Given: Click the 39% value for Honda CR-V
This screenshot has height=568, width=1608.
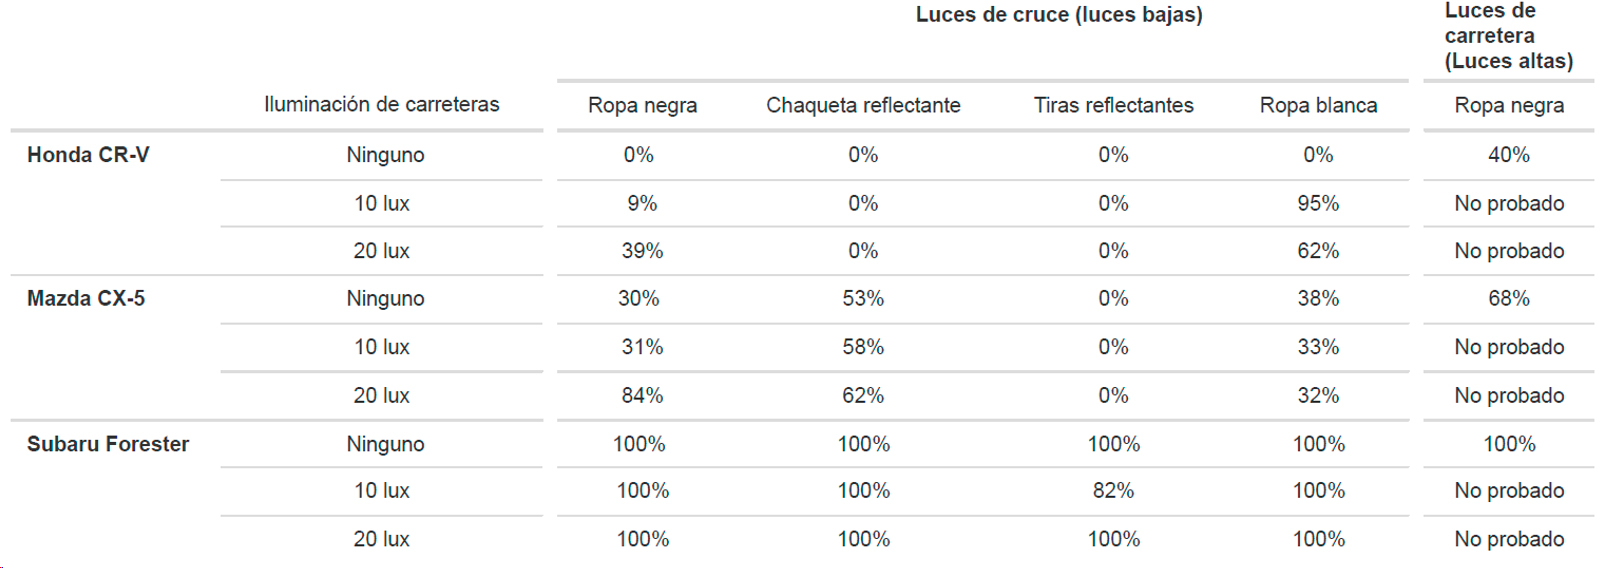Looking at the screenshot, I should click(x=642, y=251).
